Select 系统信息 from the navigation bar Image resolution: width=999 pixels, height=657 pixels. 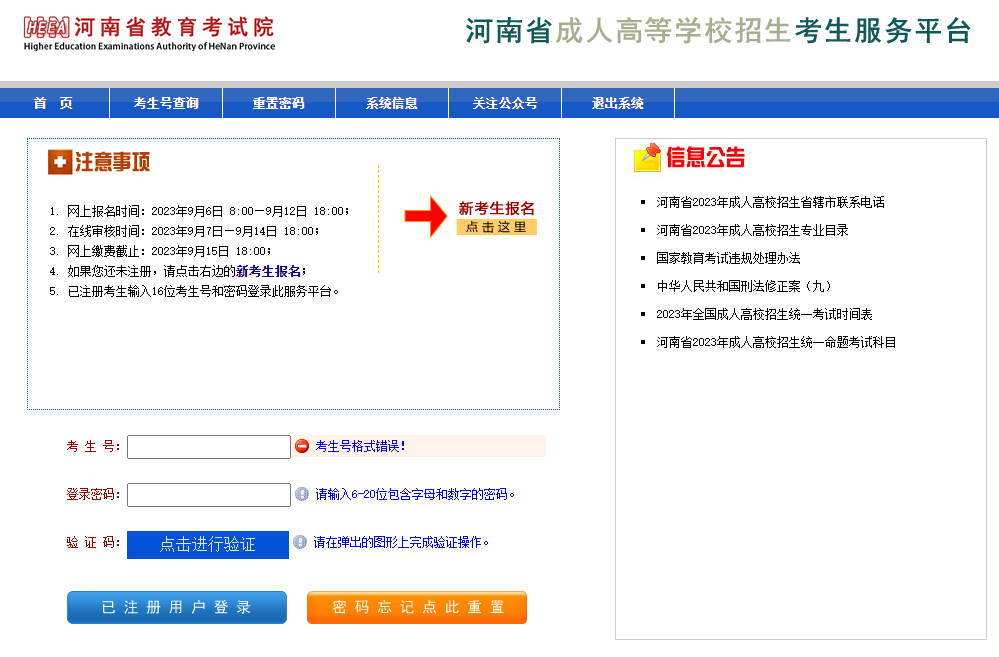click(391, 103)
